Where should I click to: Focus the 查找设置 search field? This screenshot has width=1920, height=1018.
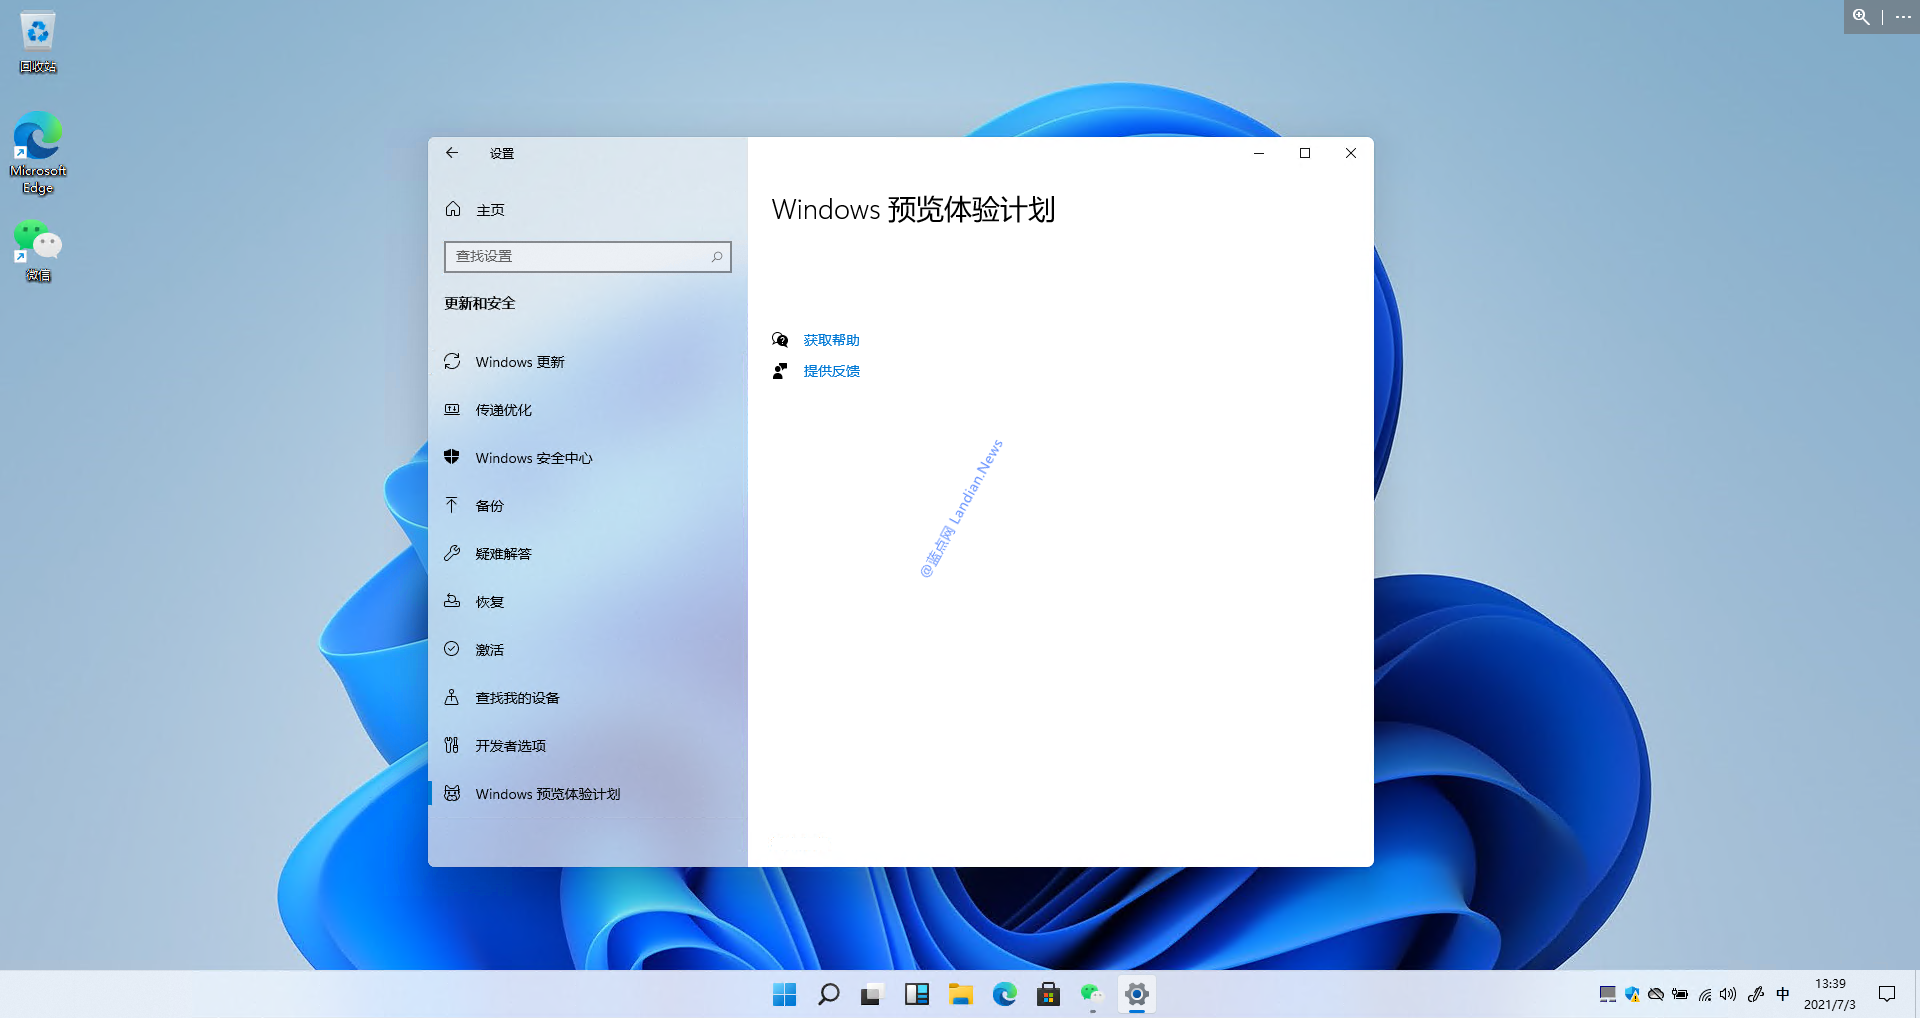pos(588,257)
